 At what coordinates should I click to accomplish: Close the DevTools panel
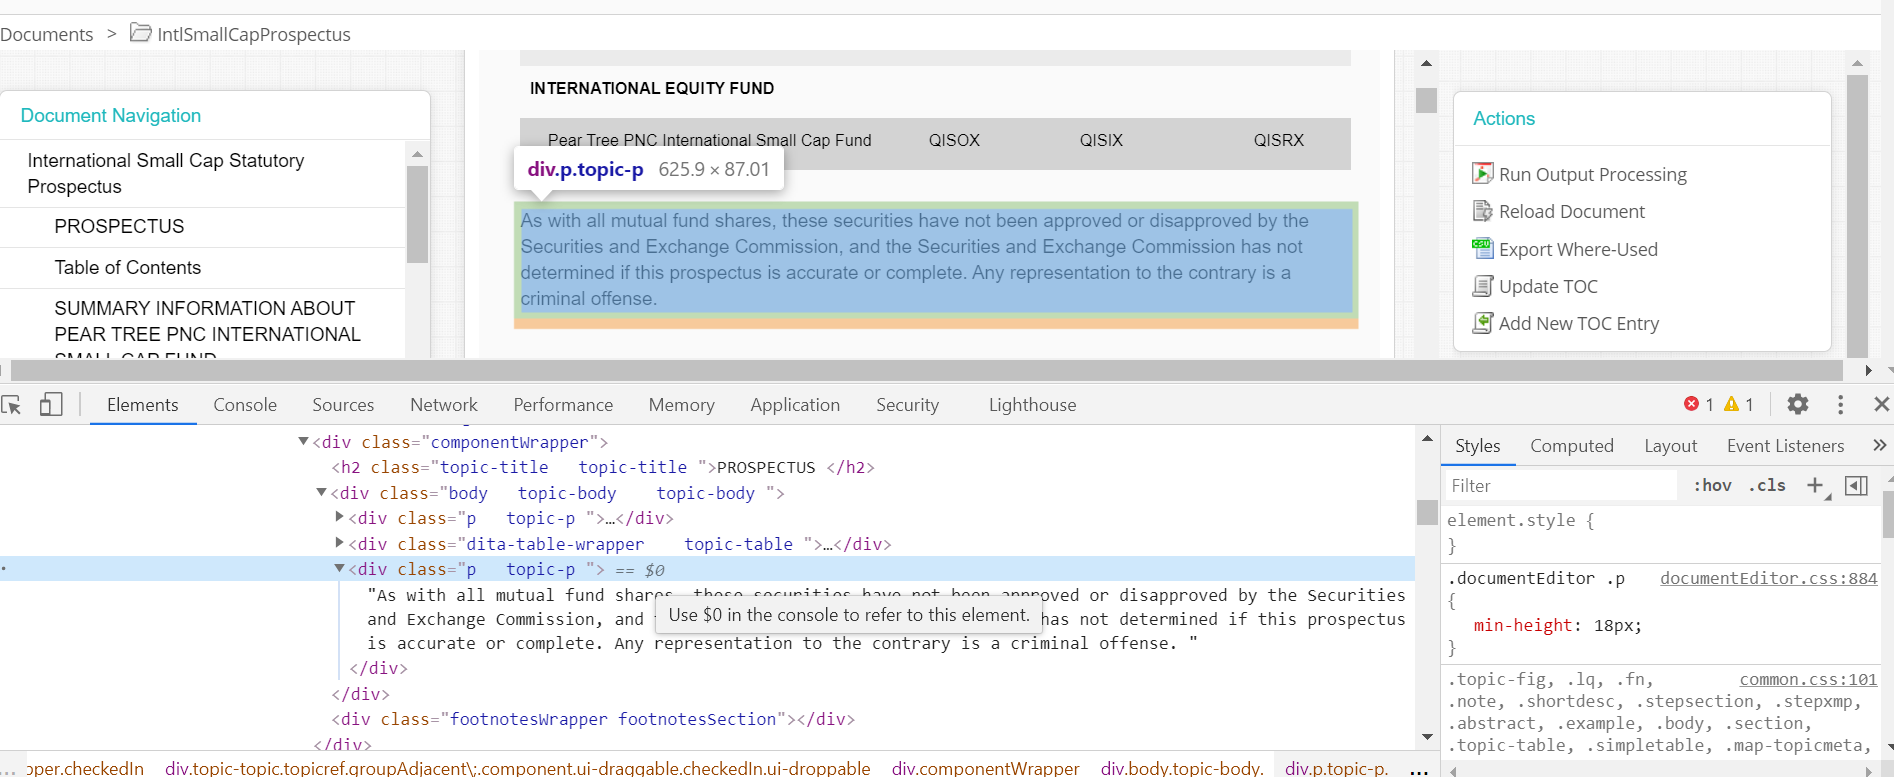(1881, 404)
